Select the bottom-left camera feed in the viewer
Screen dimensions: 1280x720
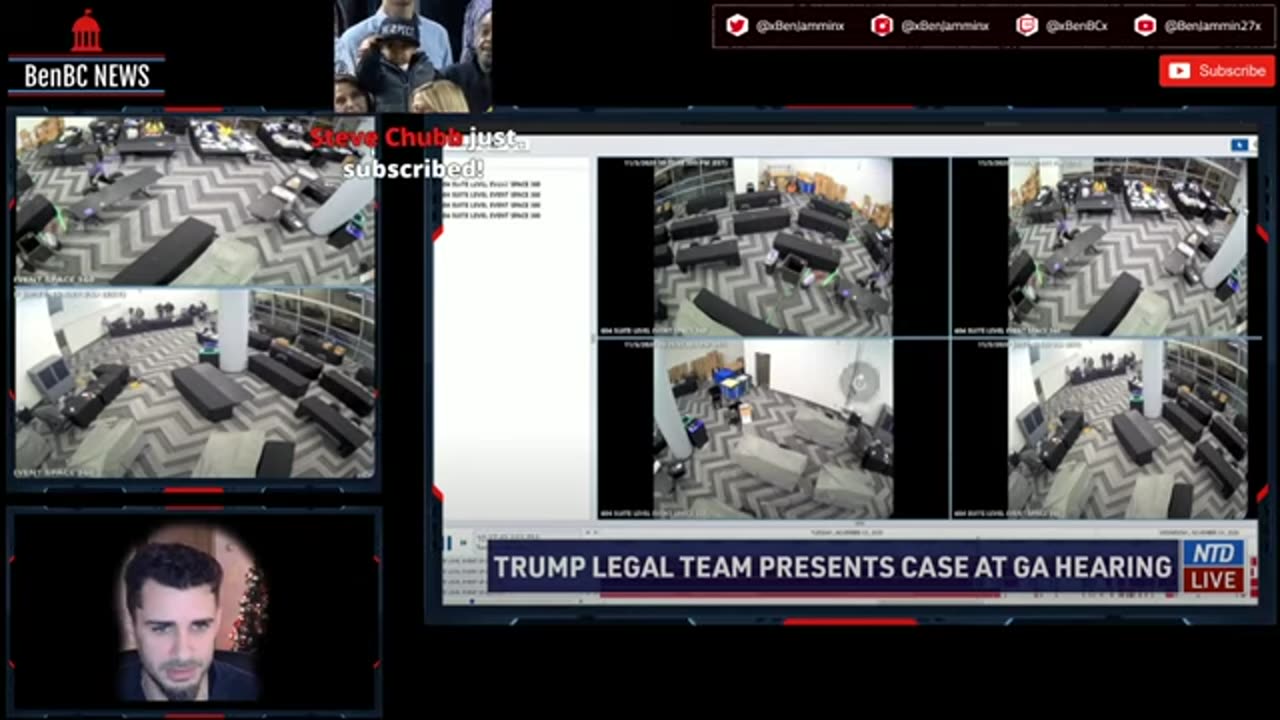point(773,429)
